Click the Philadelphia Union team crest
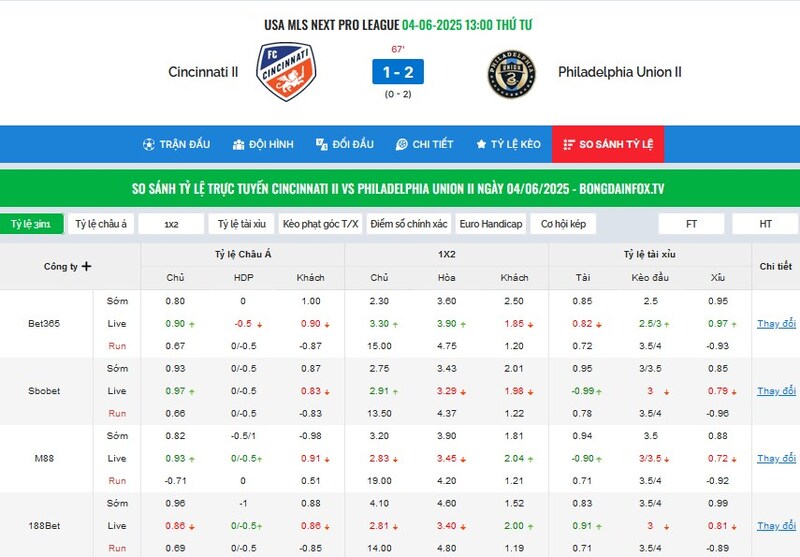The width and height of the screenshot is (800, 557). tap(511, 74)
